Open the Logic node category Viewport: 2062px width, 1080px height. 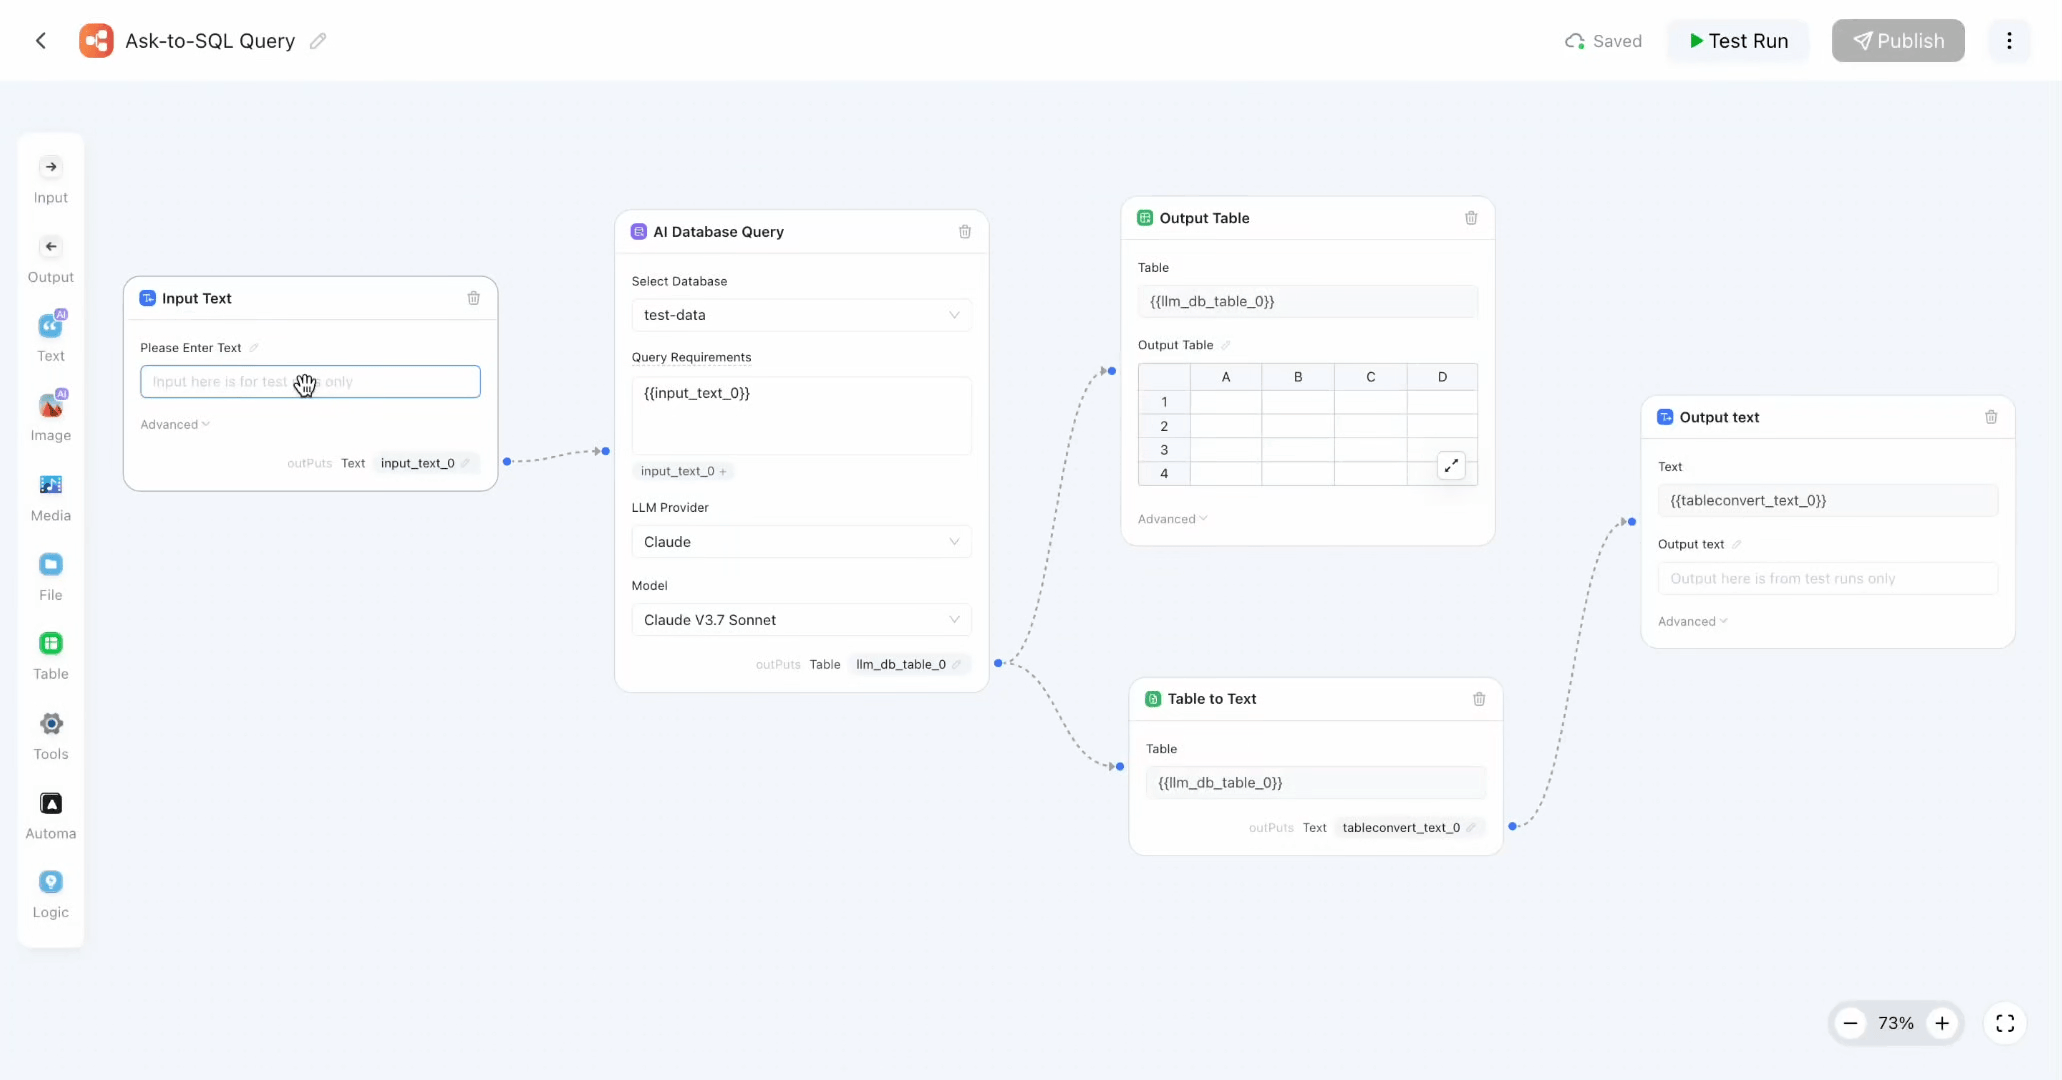click(50, 893)
